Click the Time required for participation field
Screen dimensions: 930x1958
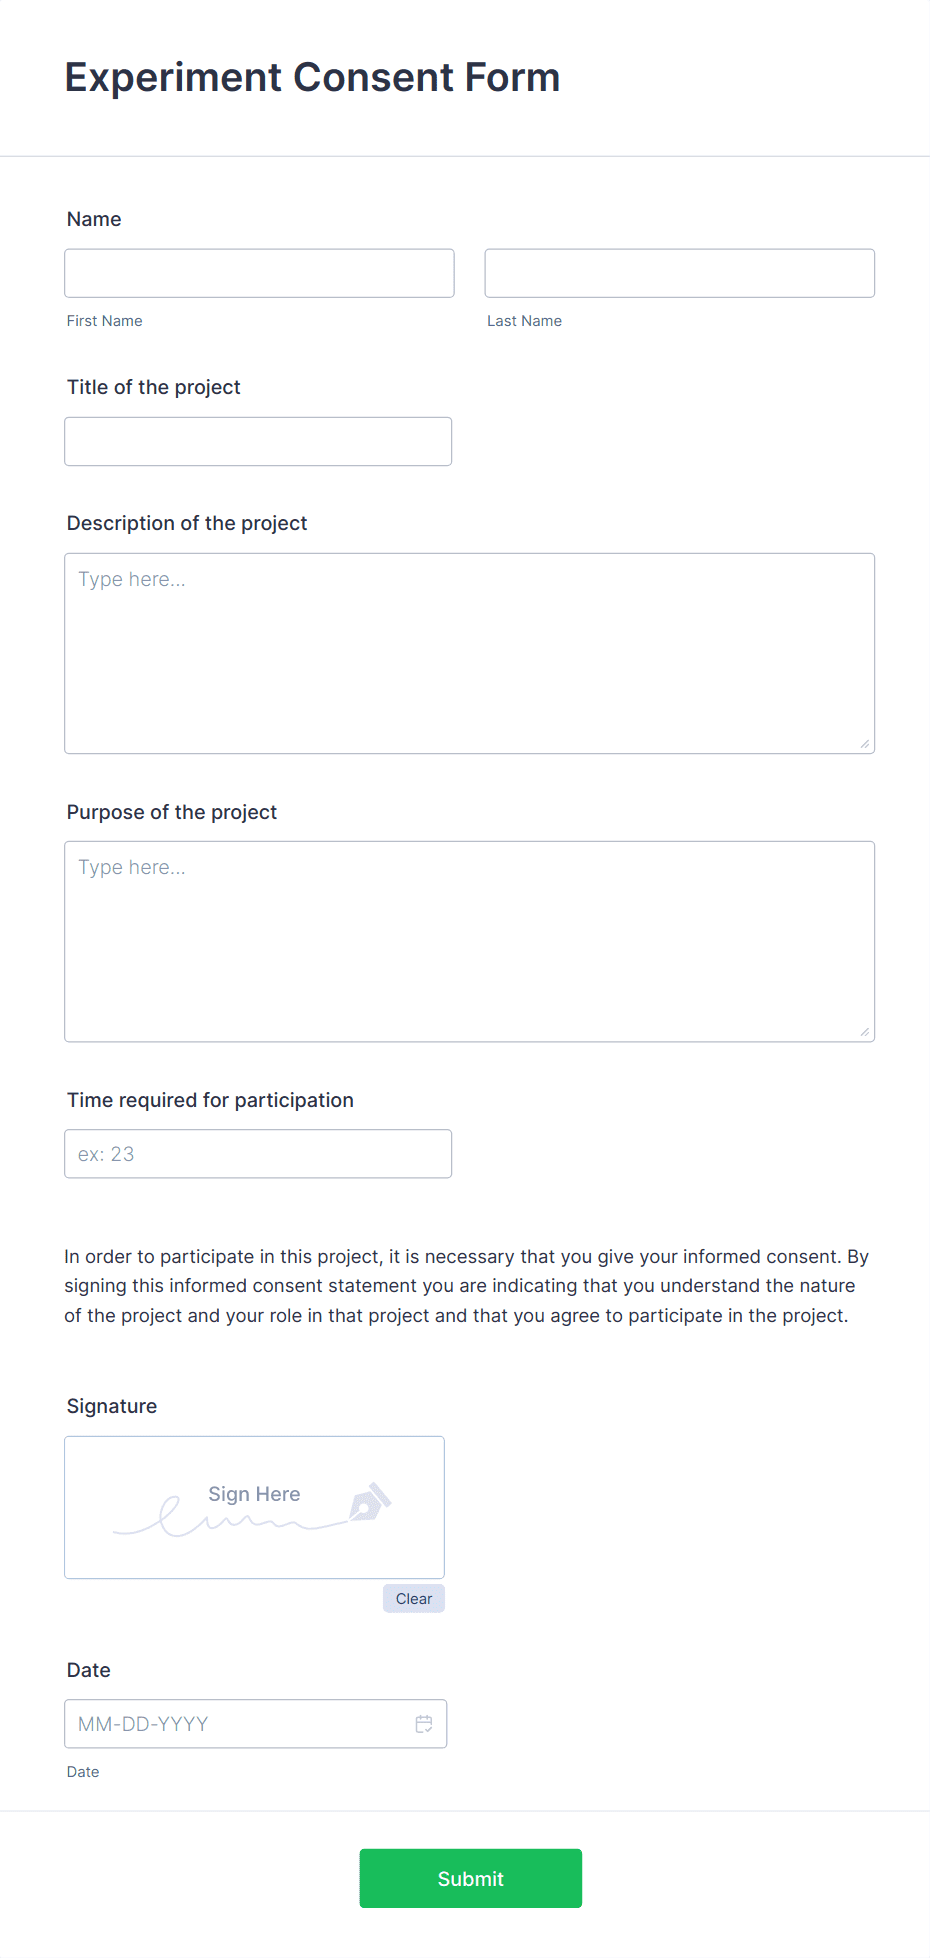[x=258, y=1153]
